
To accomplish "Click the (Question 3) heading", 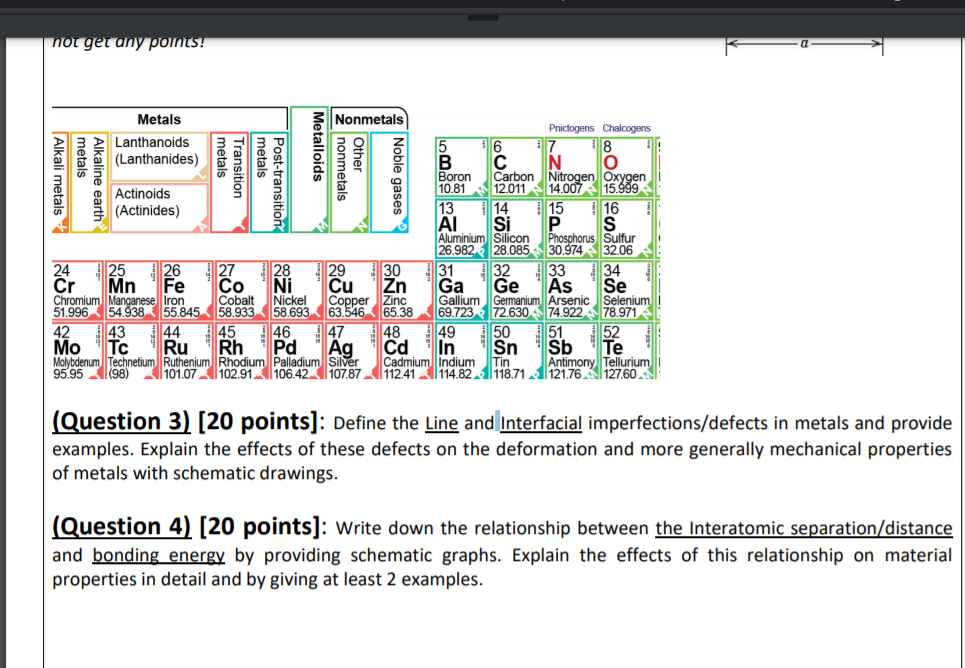I will tap(121, 422).
